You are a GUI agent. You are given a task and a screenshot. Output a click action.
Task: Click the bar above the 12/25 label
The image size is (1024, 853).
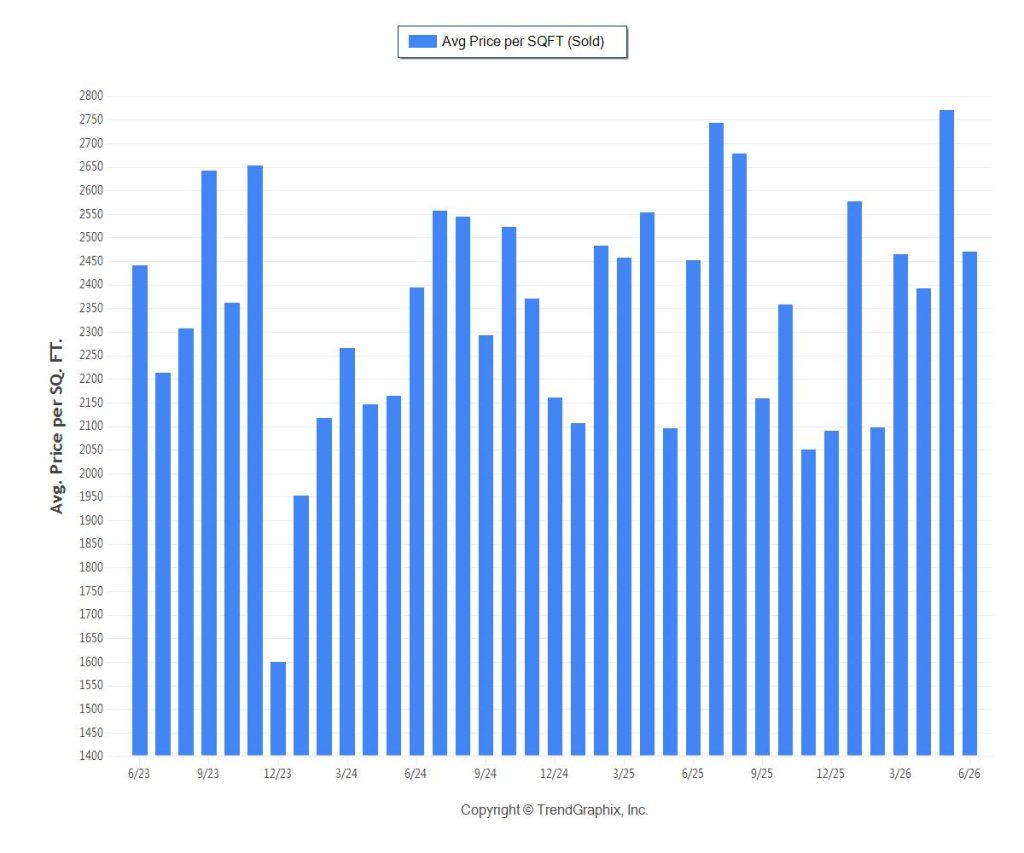[x=831, y=593]
